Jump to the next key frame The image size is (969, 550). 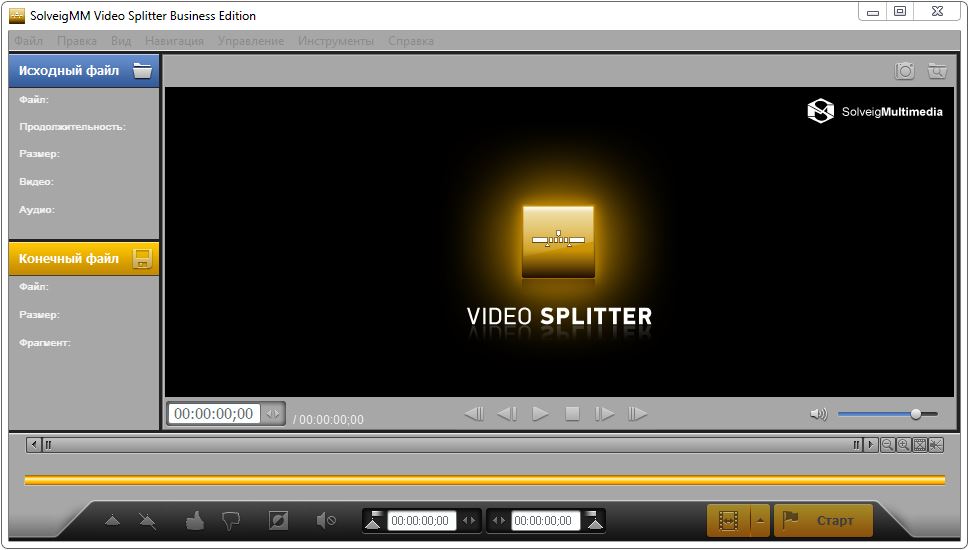(x=637, y=413)
